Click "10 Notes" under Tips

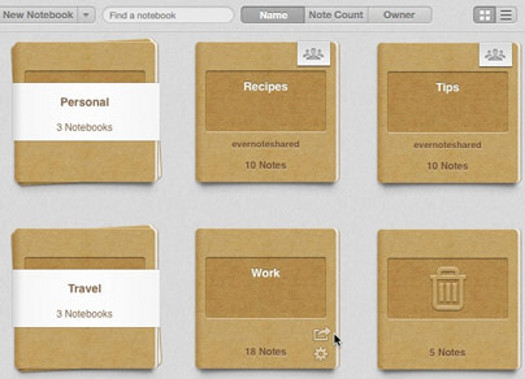coord(447,166)
